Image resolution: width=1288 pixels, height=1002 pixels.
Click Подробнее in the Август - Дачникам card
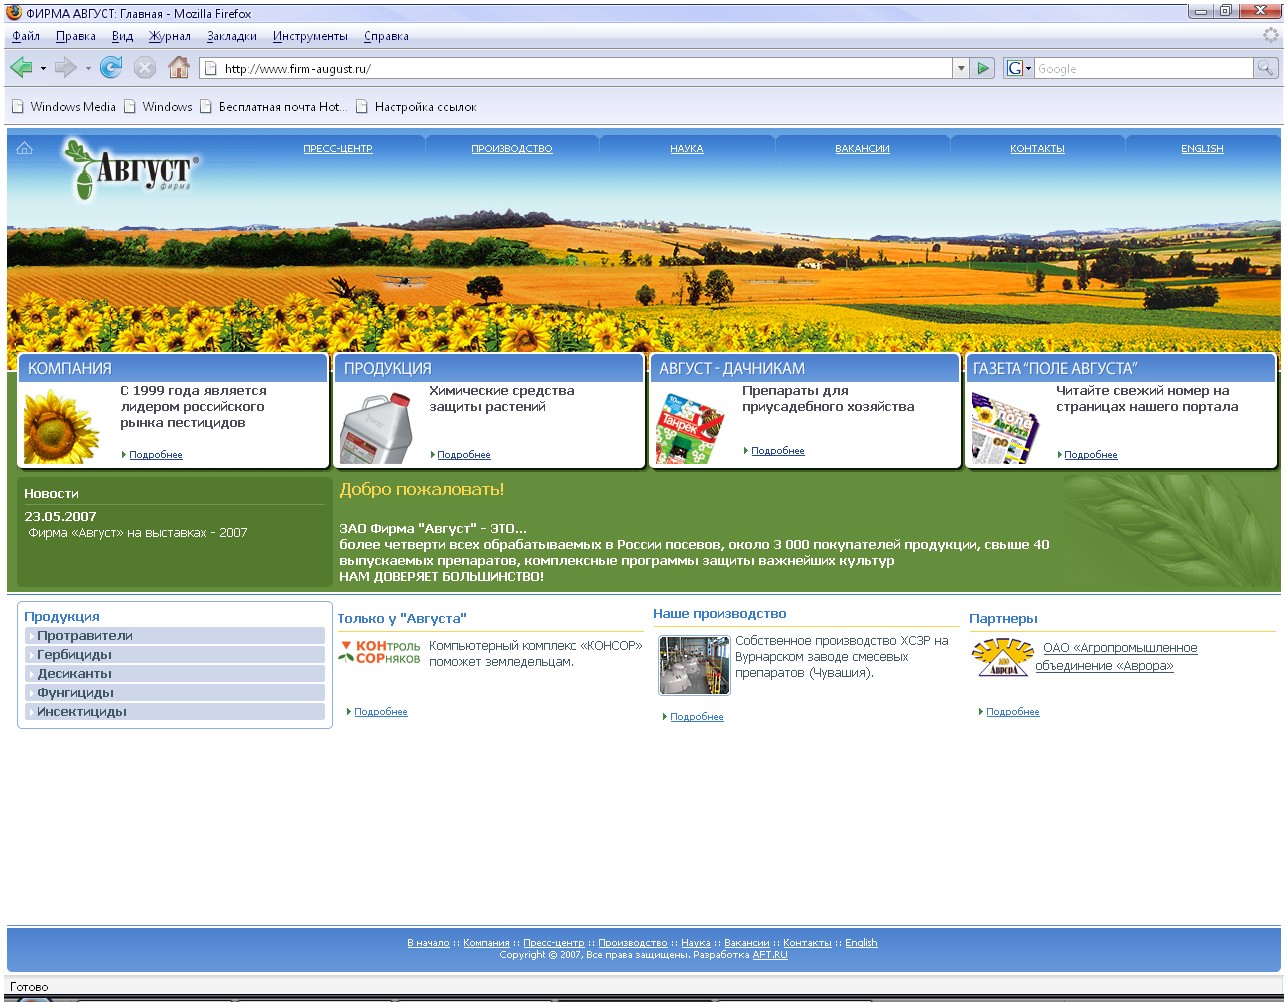[778, 451]
